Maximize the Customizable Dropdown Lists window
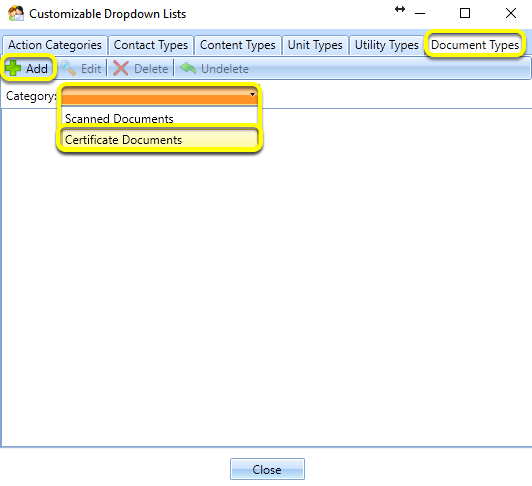This screenshot has height=486, width=532. [x=465, y=13]
